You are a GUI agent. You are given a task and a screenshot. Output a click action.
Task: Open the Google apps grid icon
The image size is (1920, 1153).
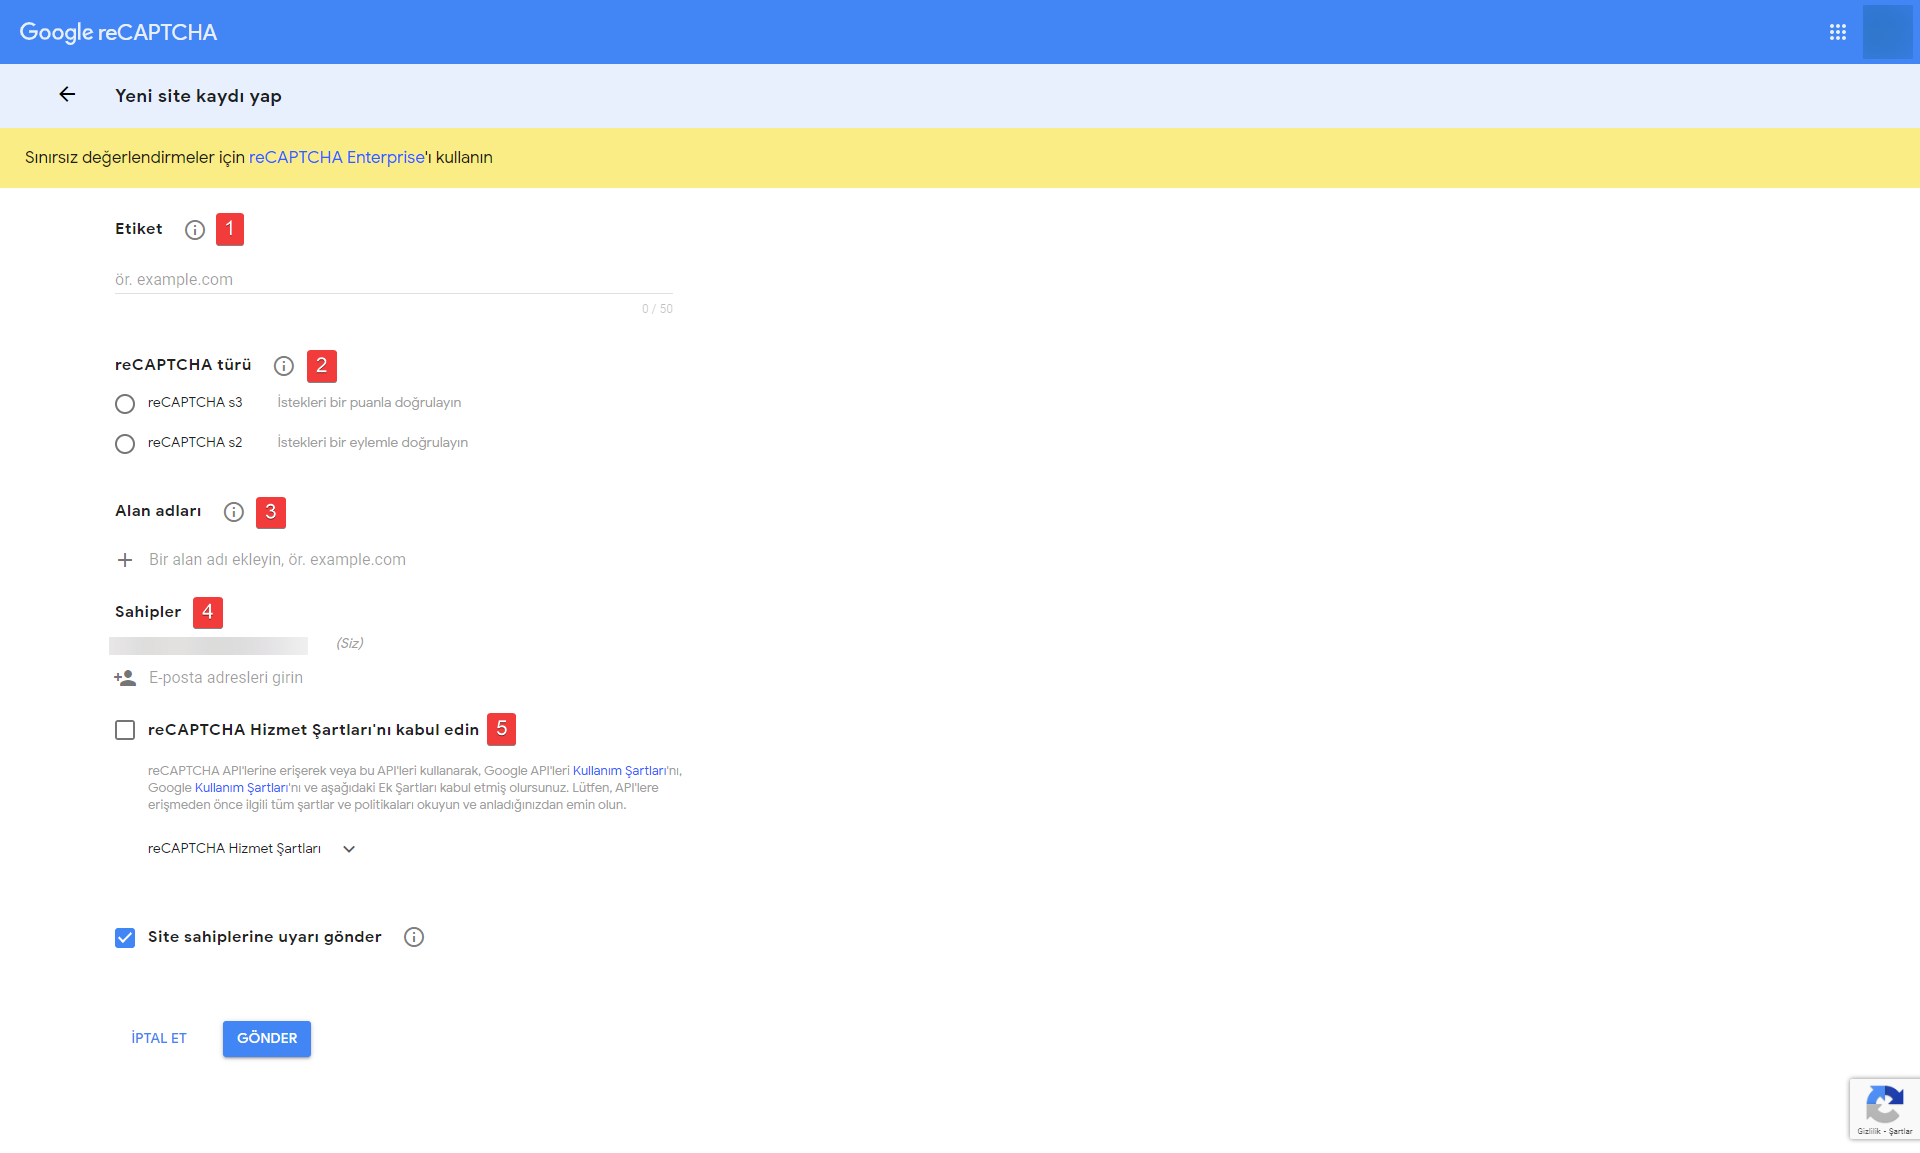(1837, 32)
